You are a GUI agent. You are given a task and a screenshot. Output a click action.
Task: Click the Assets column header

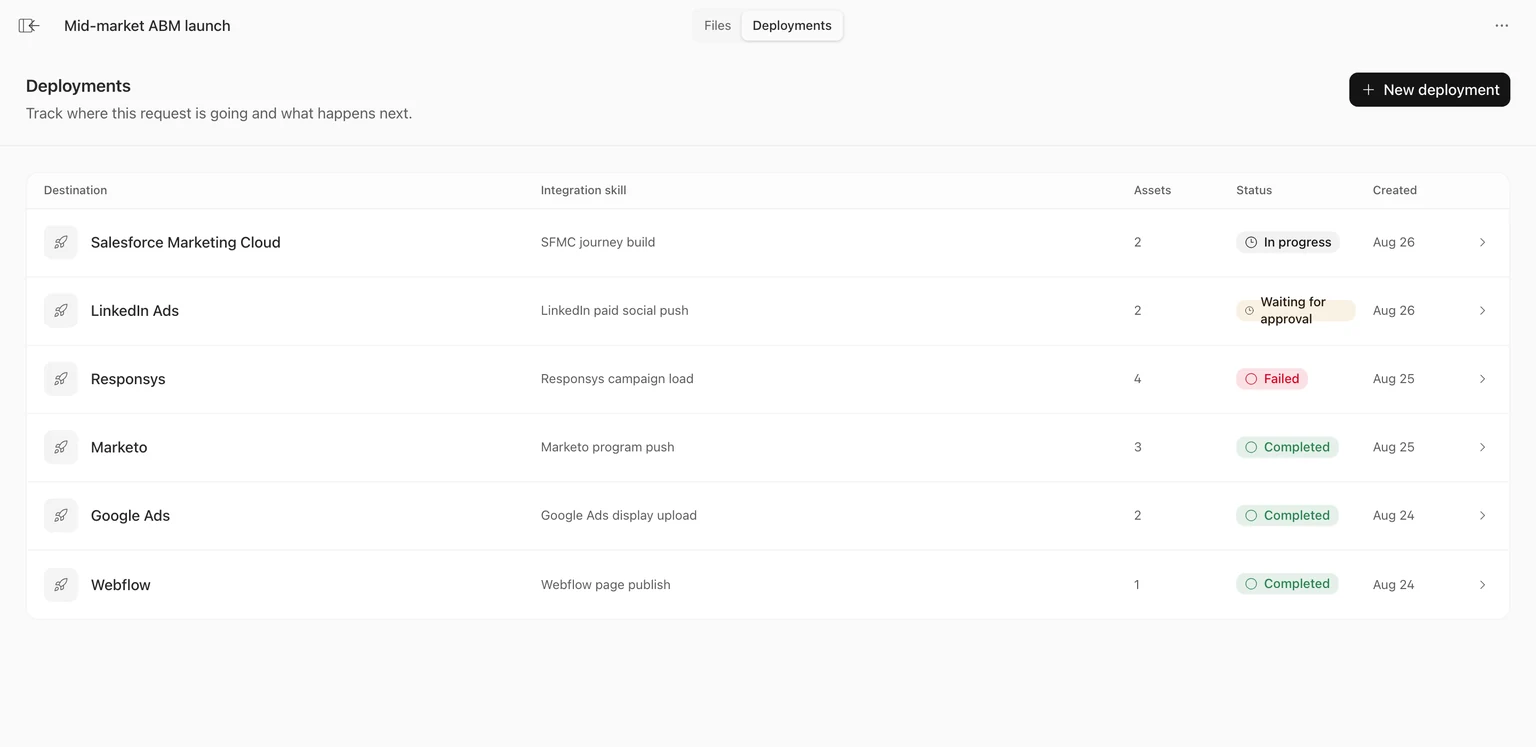pos(1152,190)
